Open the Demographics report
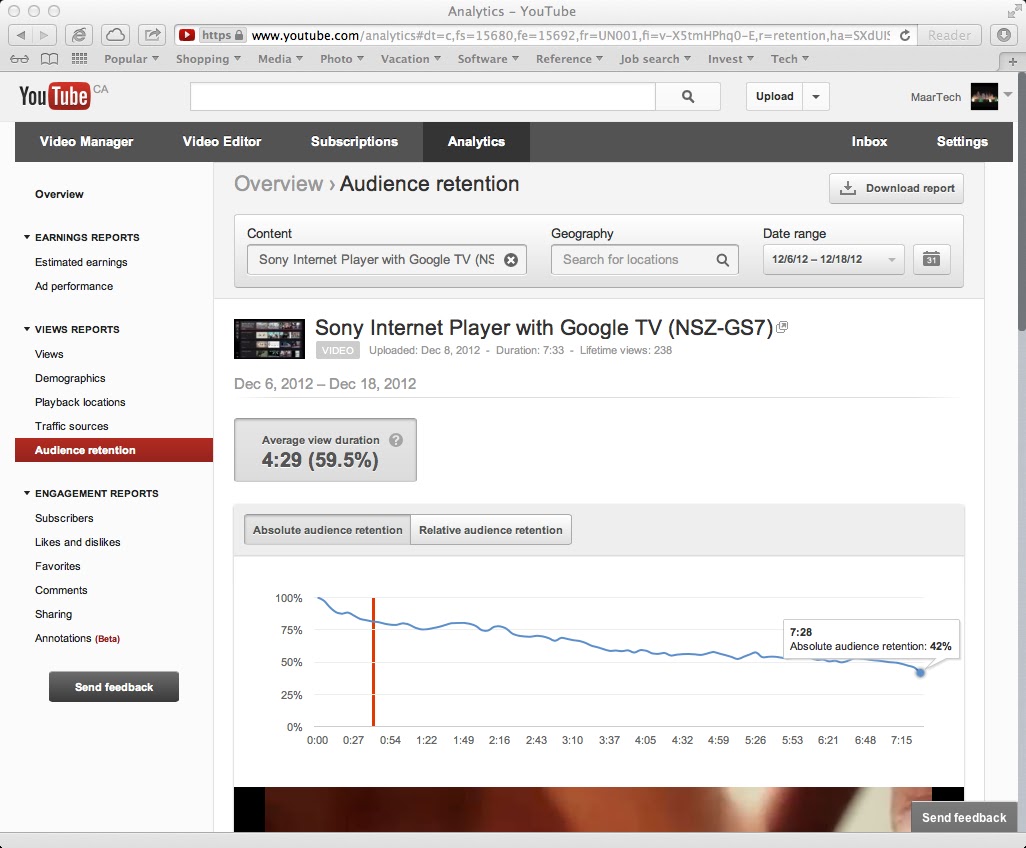1026x848 pixels. click(70, 378)
